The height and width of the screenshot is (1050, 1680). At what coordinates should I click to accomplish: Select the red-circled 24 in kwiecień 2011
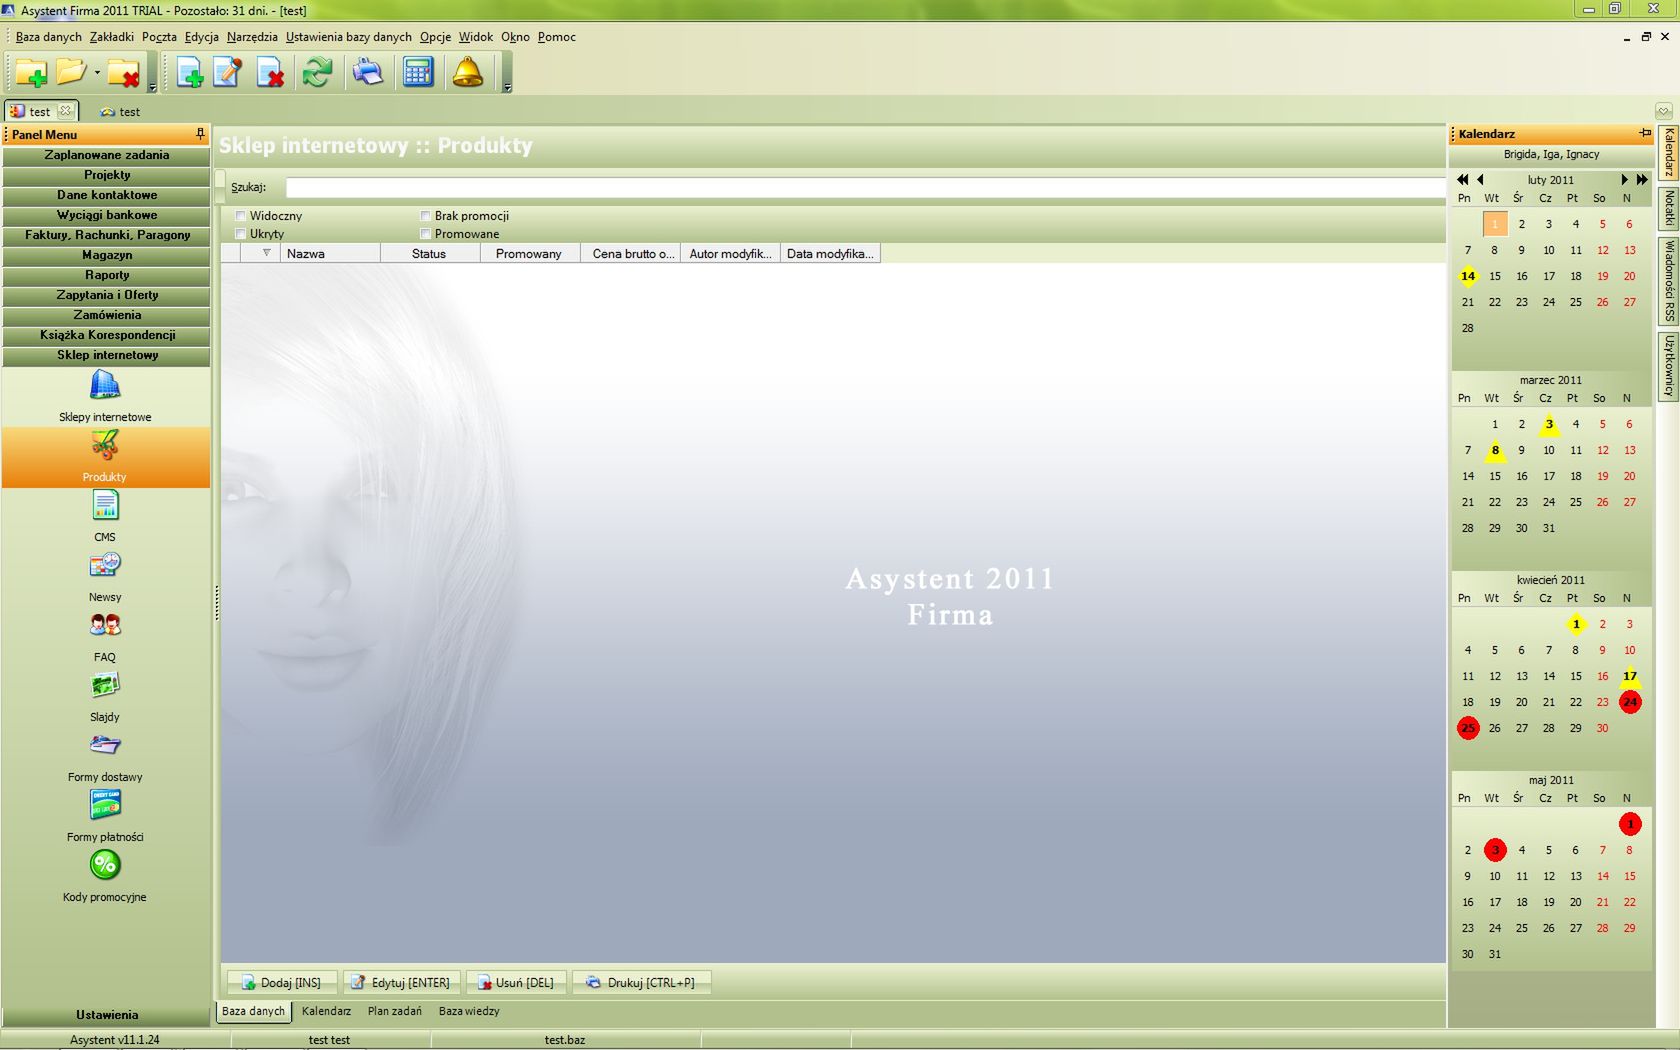(x=1630, y=702)
